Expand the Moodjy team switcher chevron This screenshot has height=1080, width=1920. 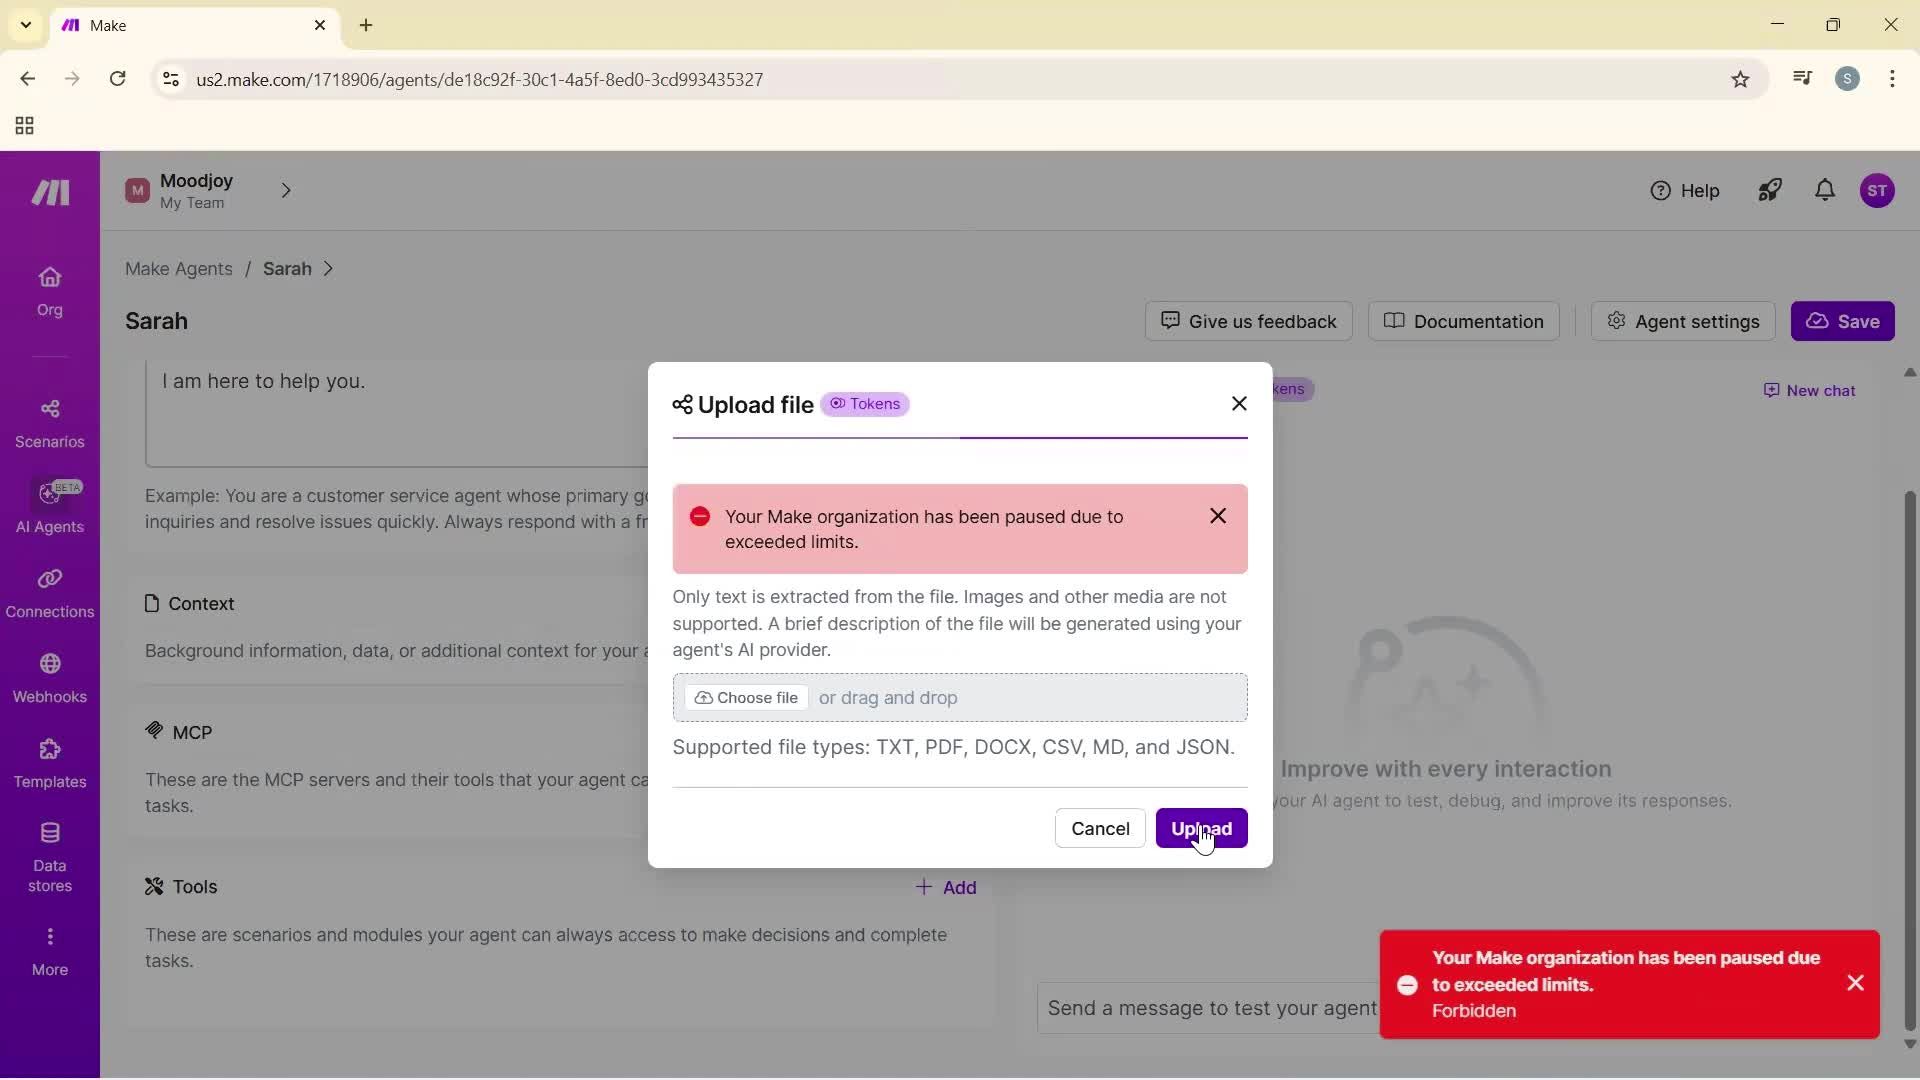click(x=286, y=190)
